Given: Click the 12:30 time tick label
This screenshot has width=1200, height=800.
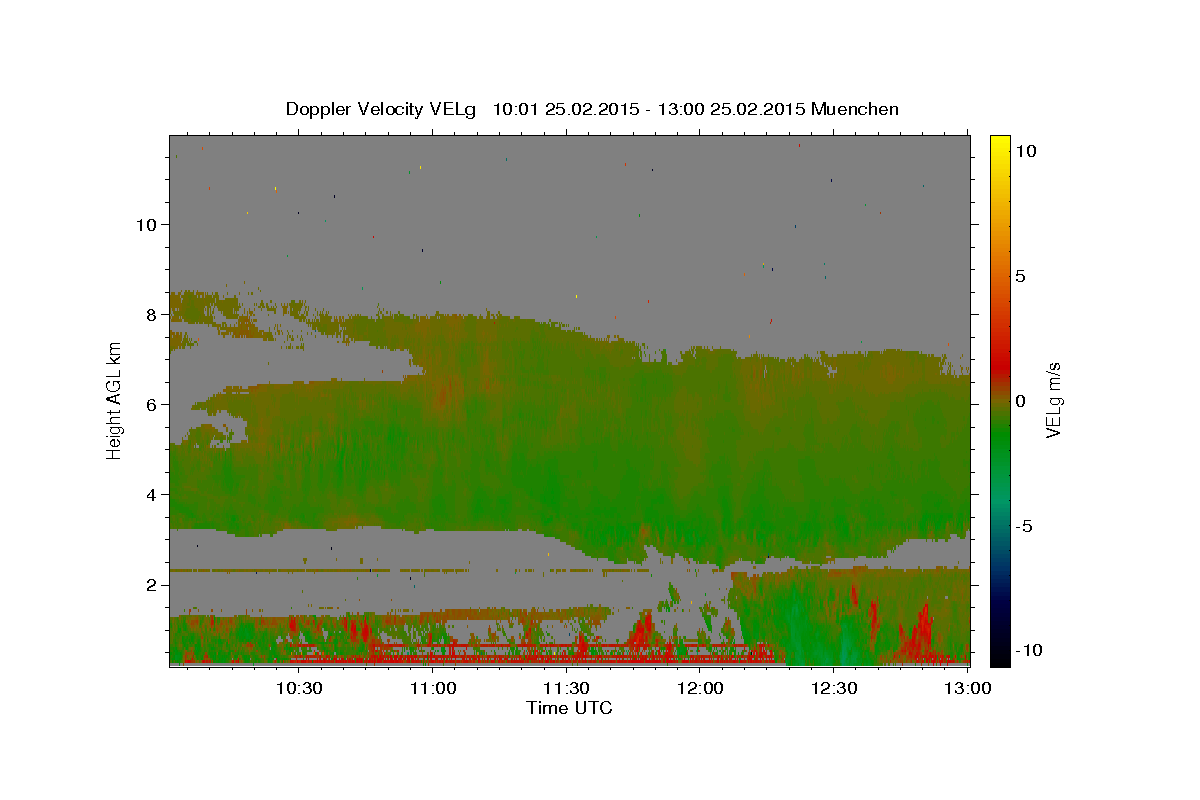Looking at the screenshot, I should (834, 688).
